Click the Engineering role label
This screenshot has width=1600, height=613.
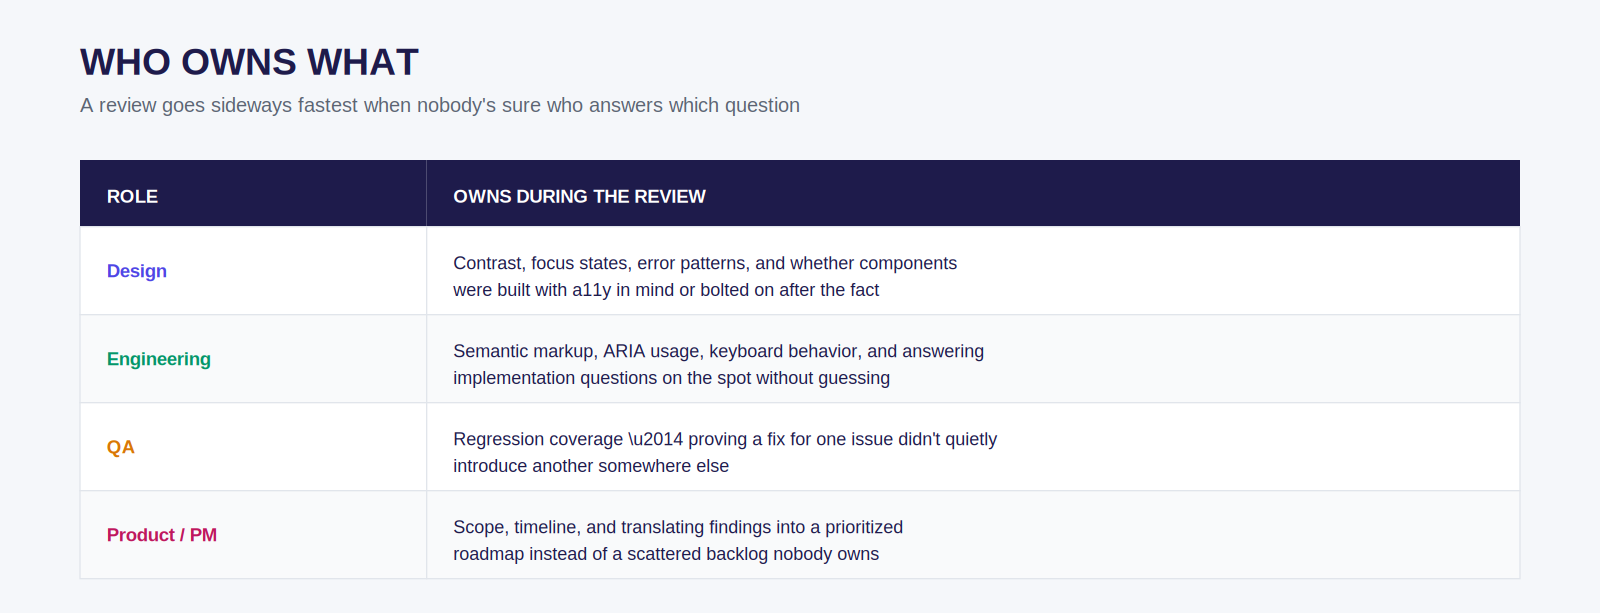pos(159,359)
